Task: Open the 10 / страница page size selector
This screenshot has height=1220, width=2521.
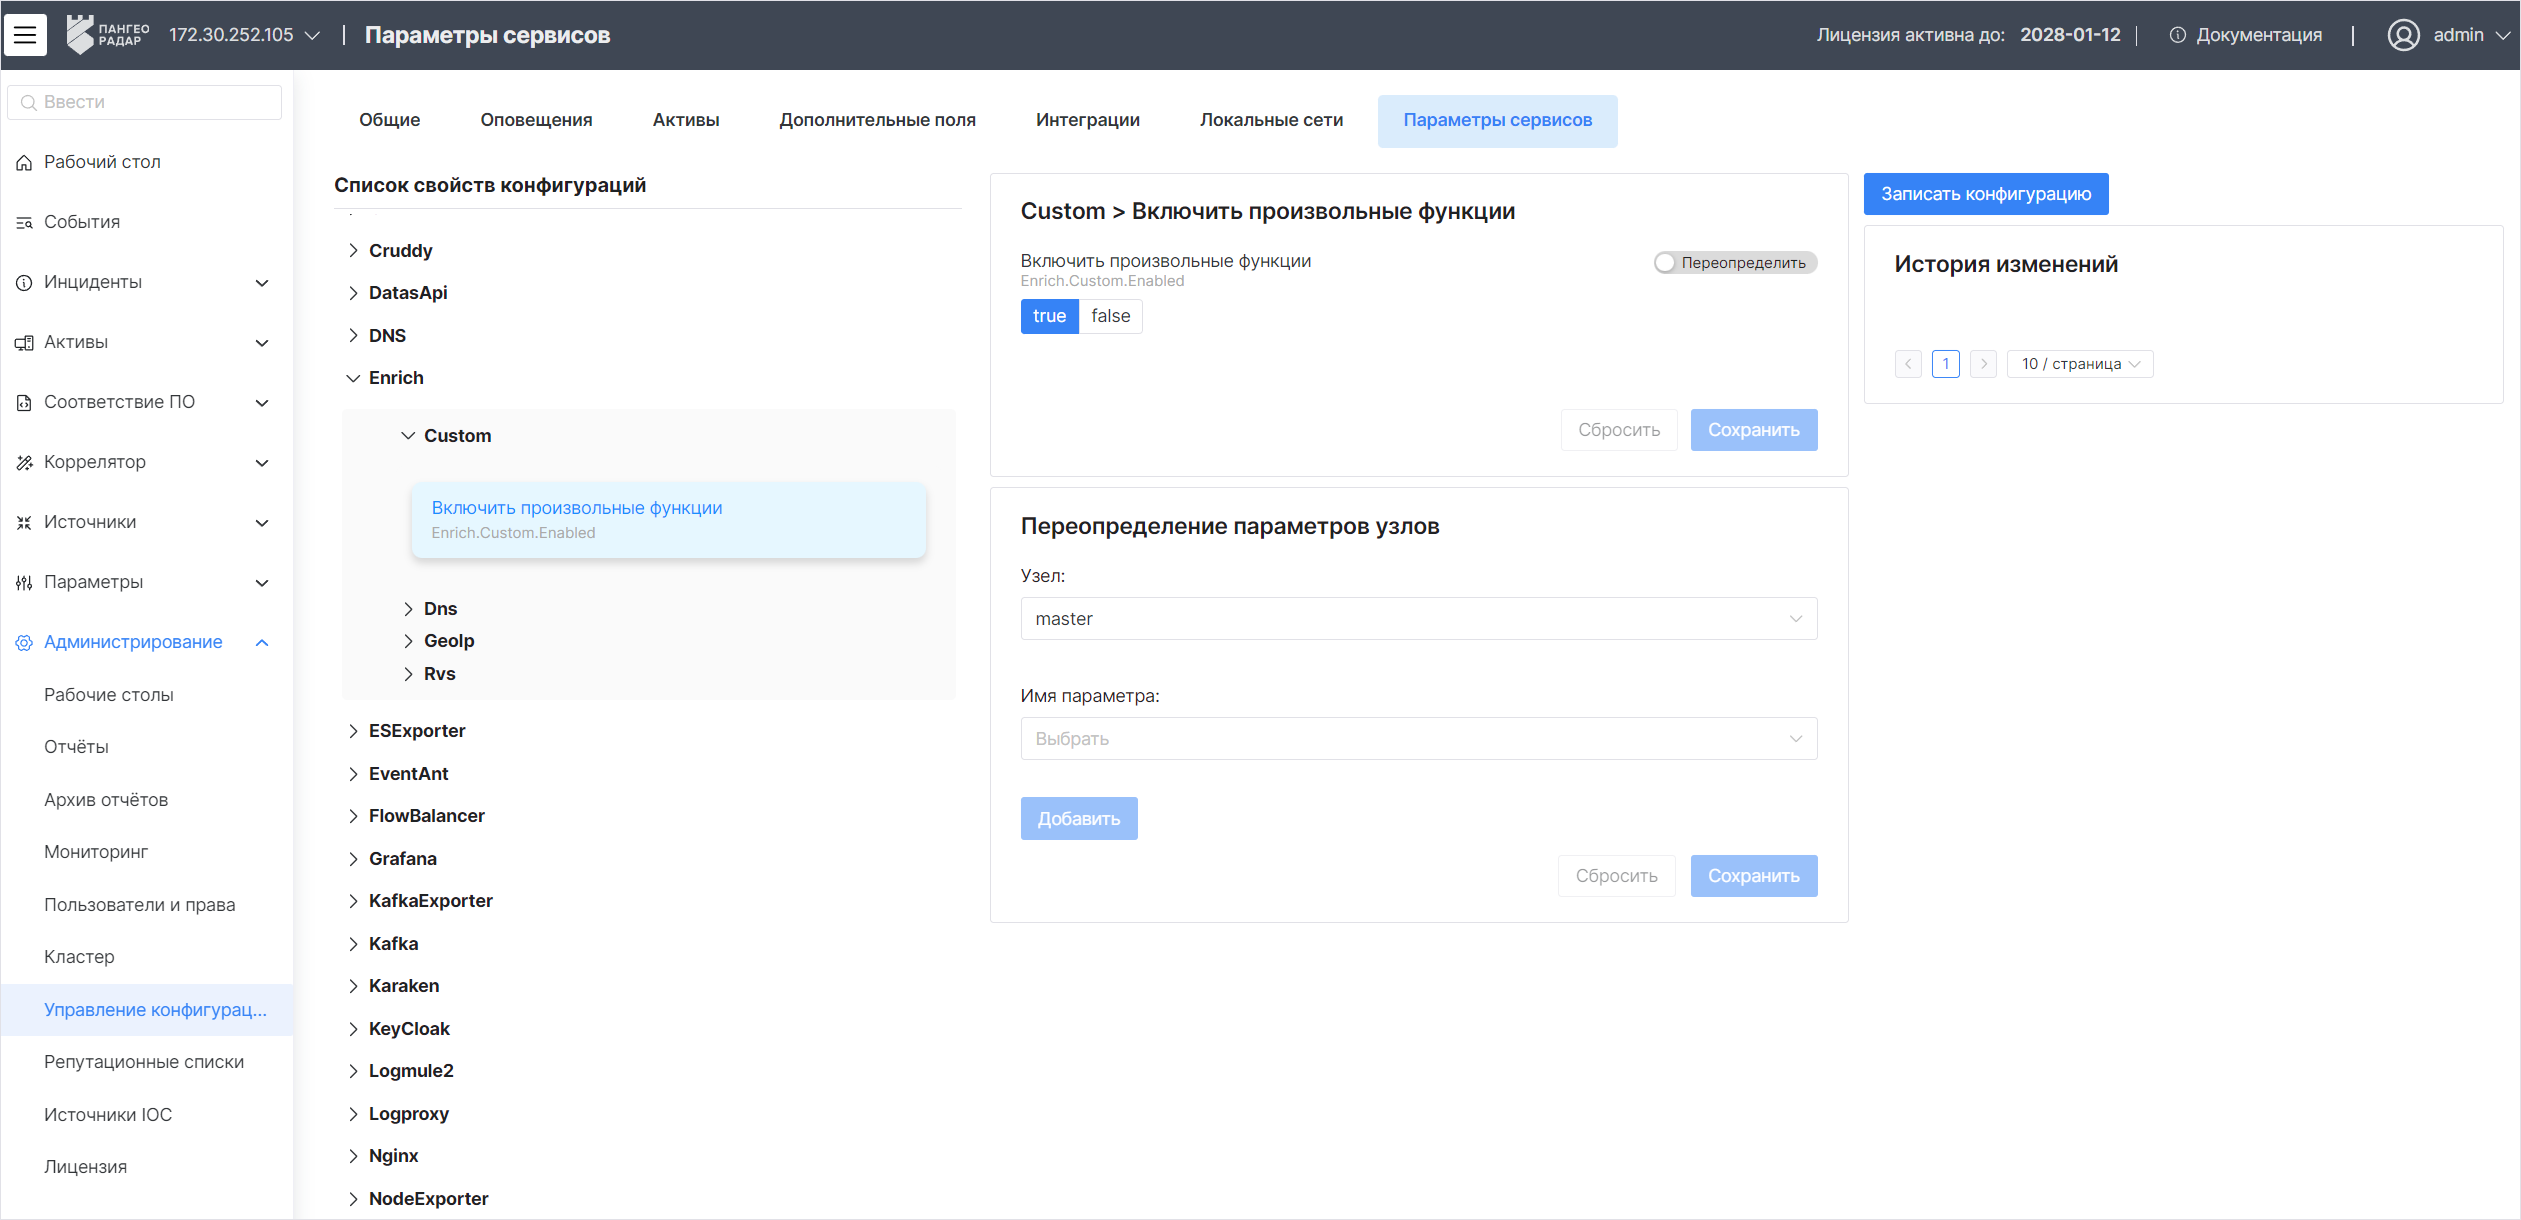Action: [x=2079, y=364]
